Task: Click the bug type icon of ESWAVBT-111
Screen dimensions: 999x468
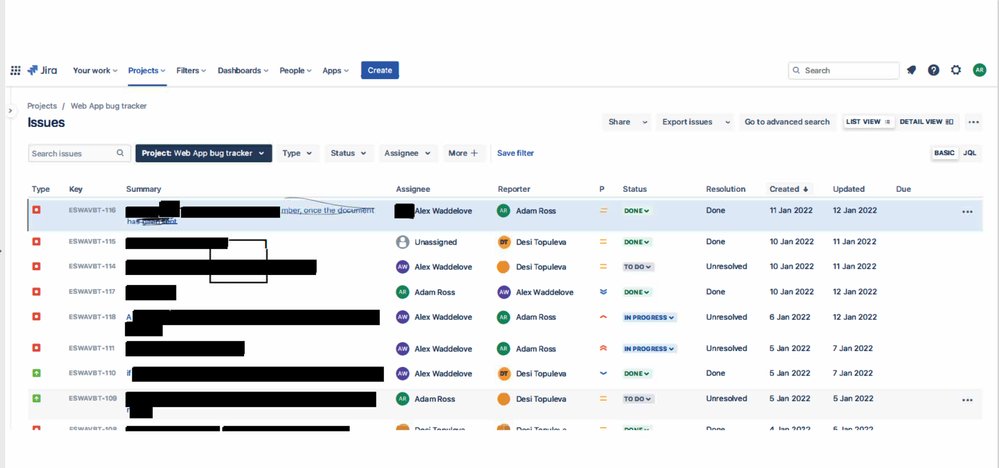Action: click(x=36, y=348)
